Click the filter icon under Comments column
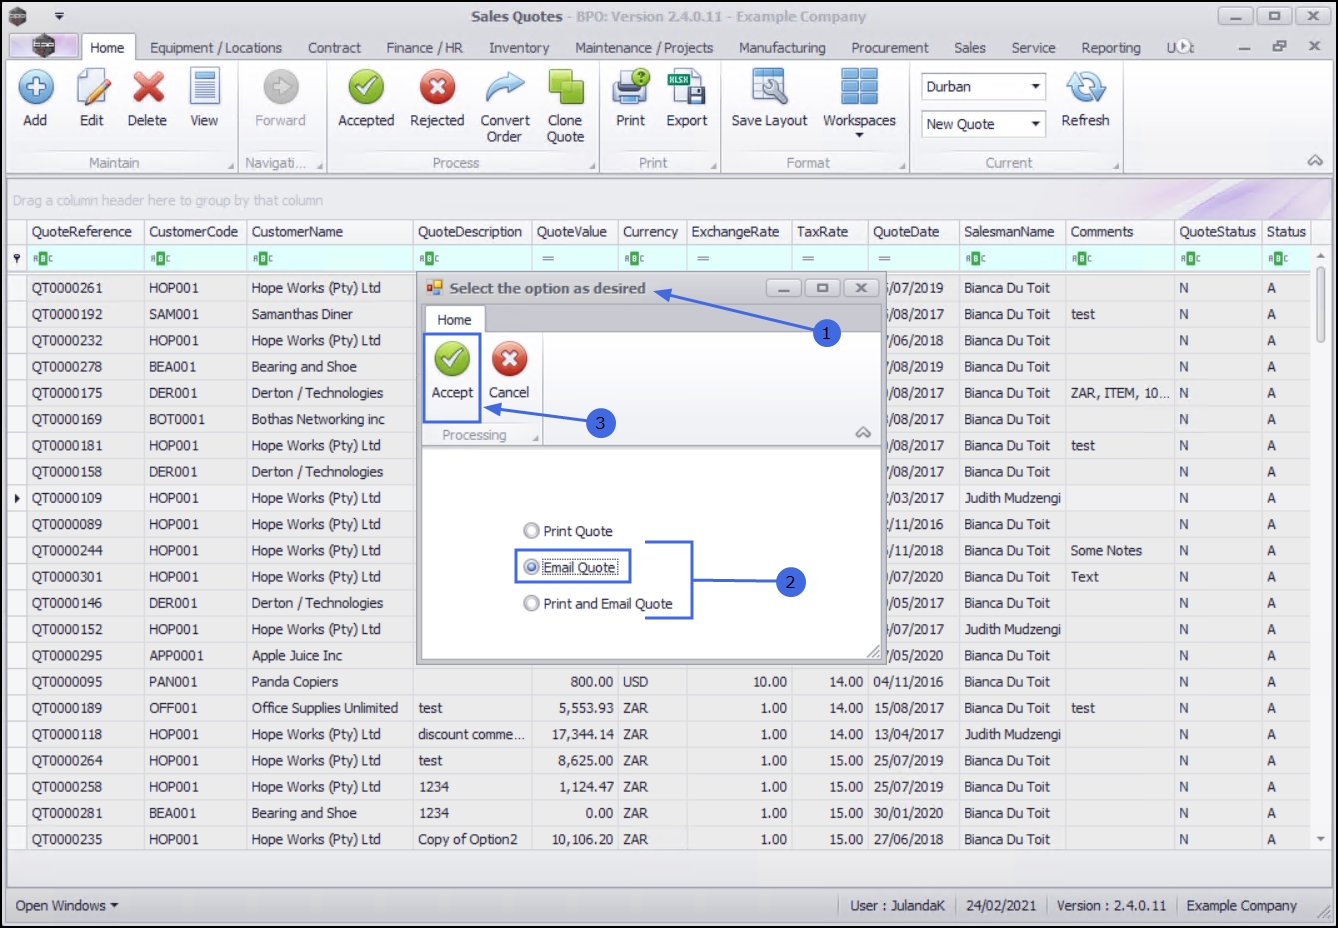1338x928 pixels. [1082, 259]
